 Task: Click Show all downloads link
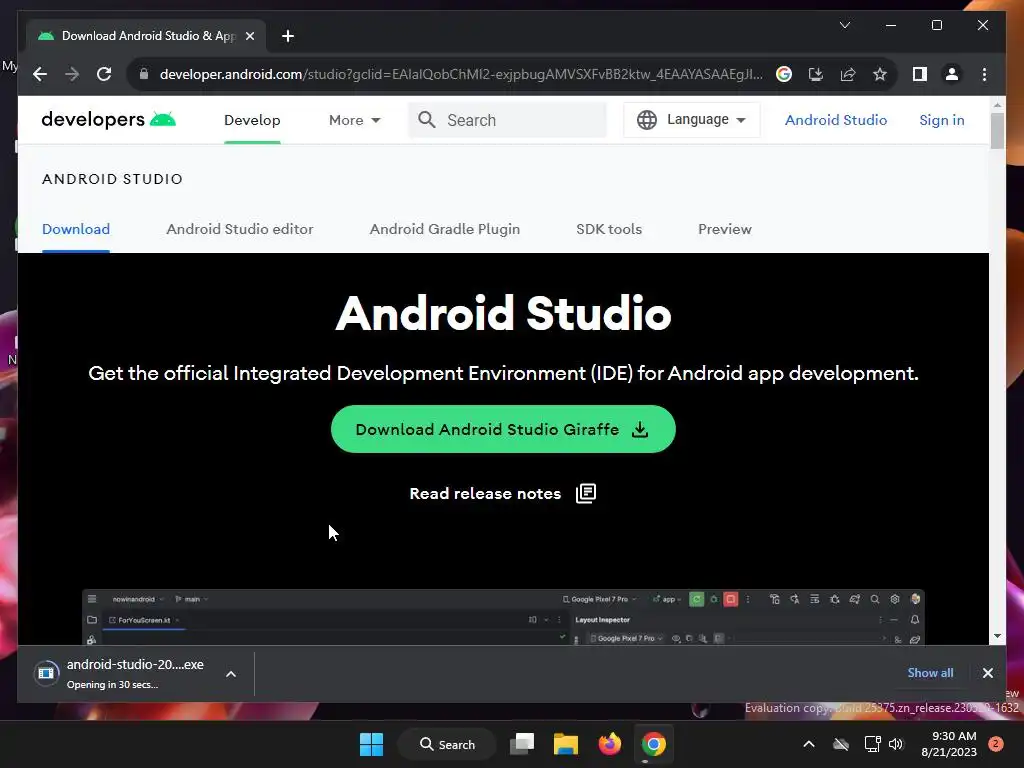click(x=930, y=673)
